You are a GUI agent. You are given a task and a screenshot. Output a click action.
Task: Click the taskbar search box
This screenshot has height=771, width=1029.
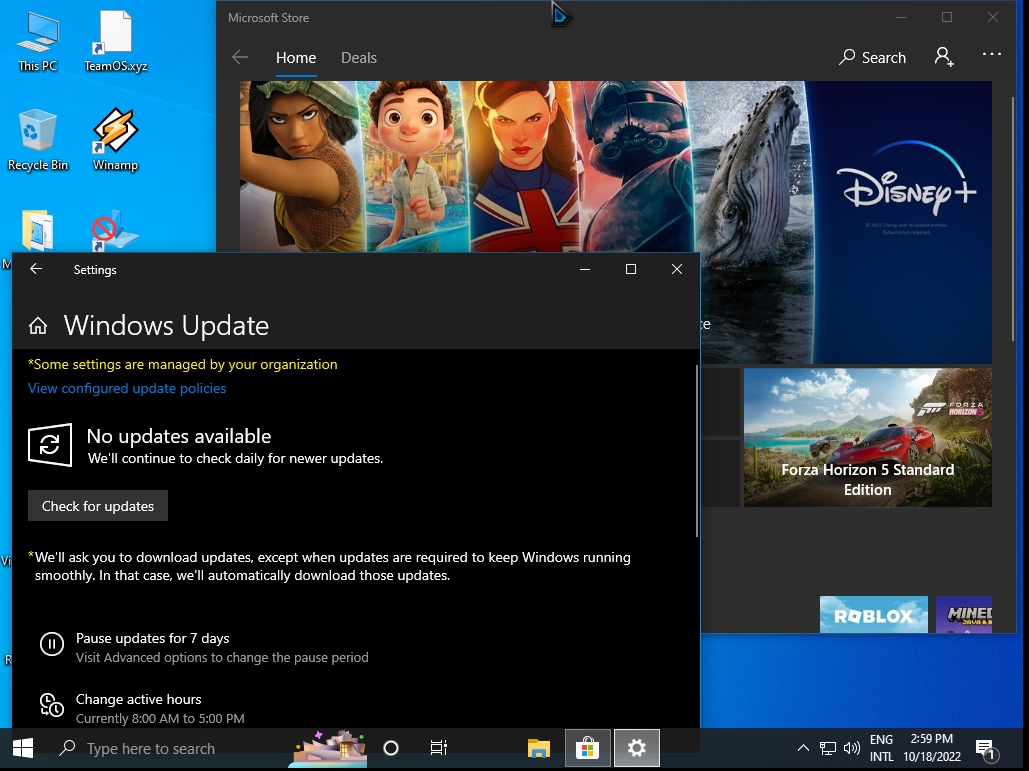pyautogui.click(x=150, y=748)
